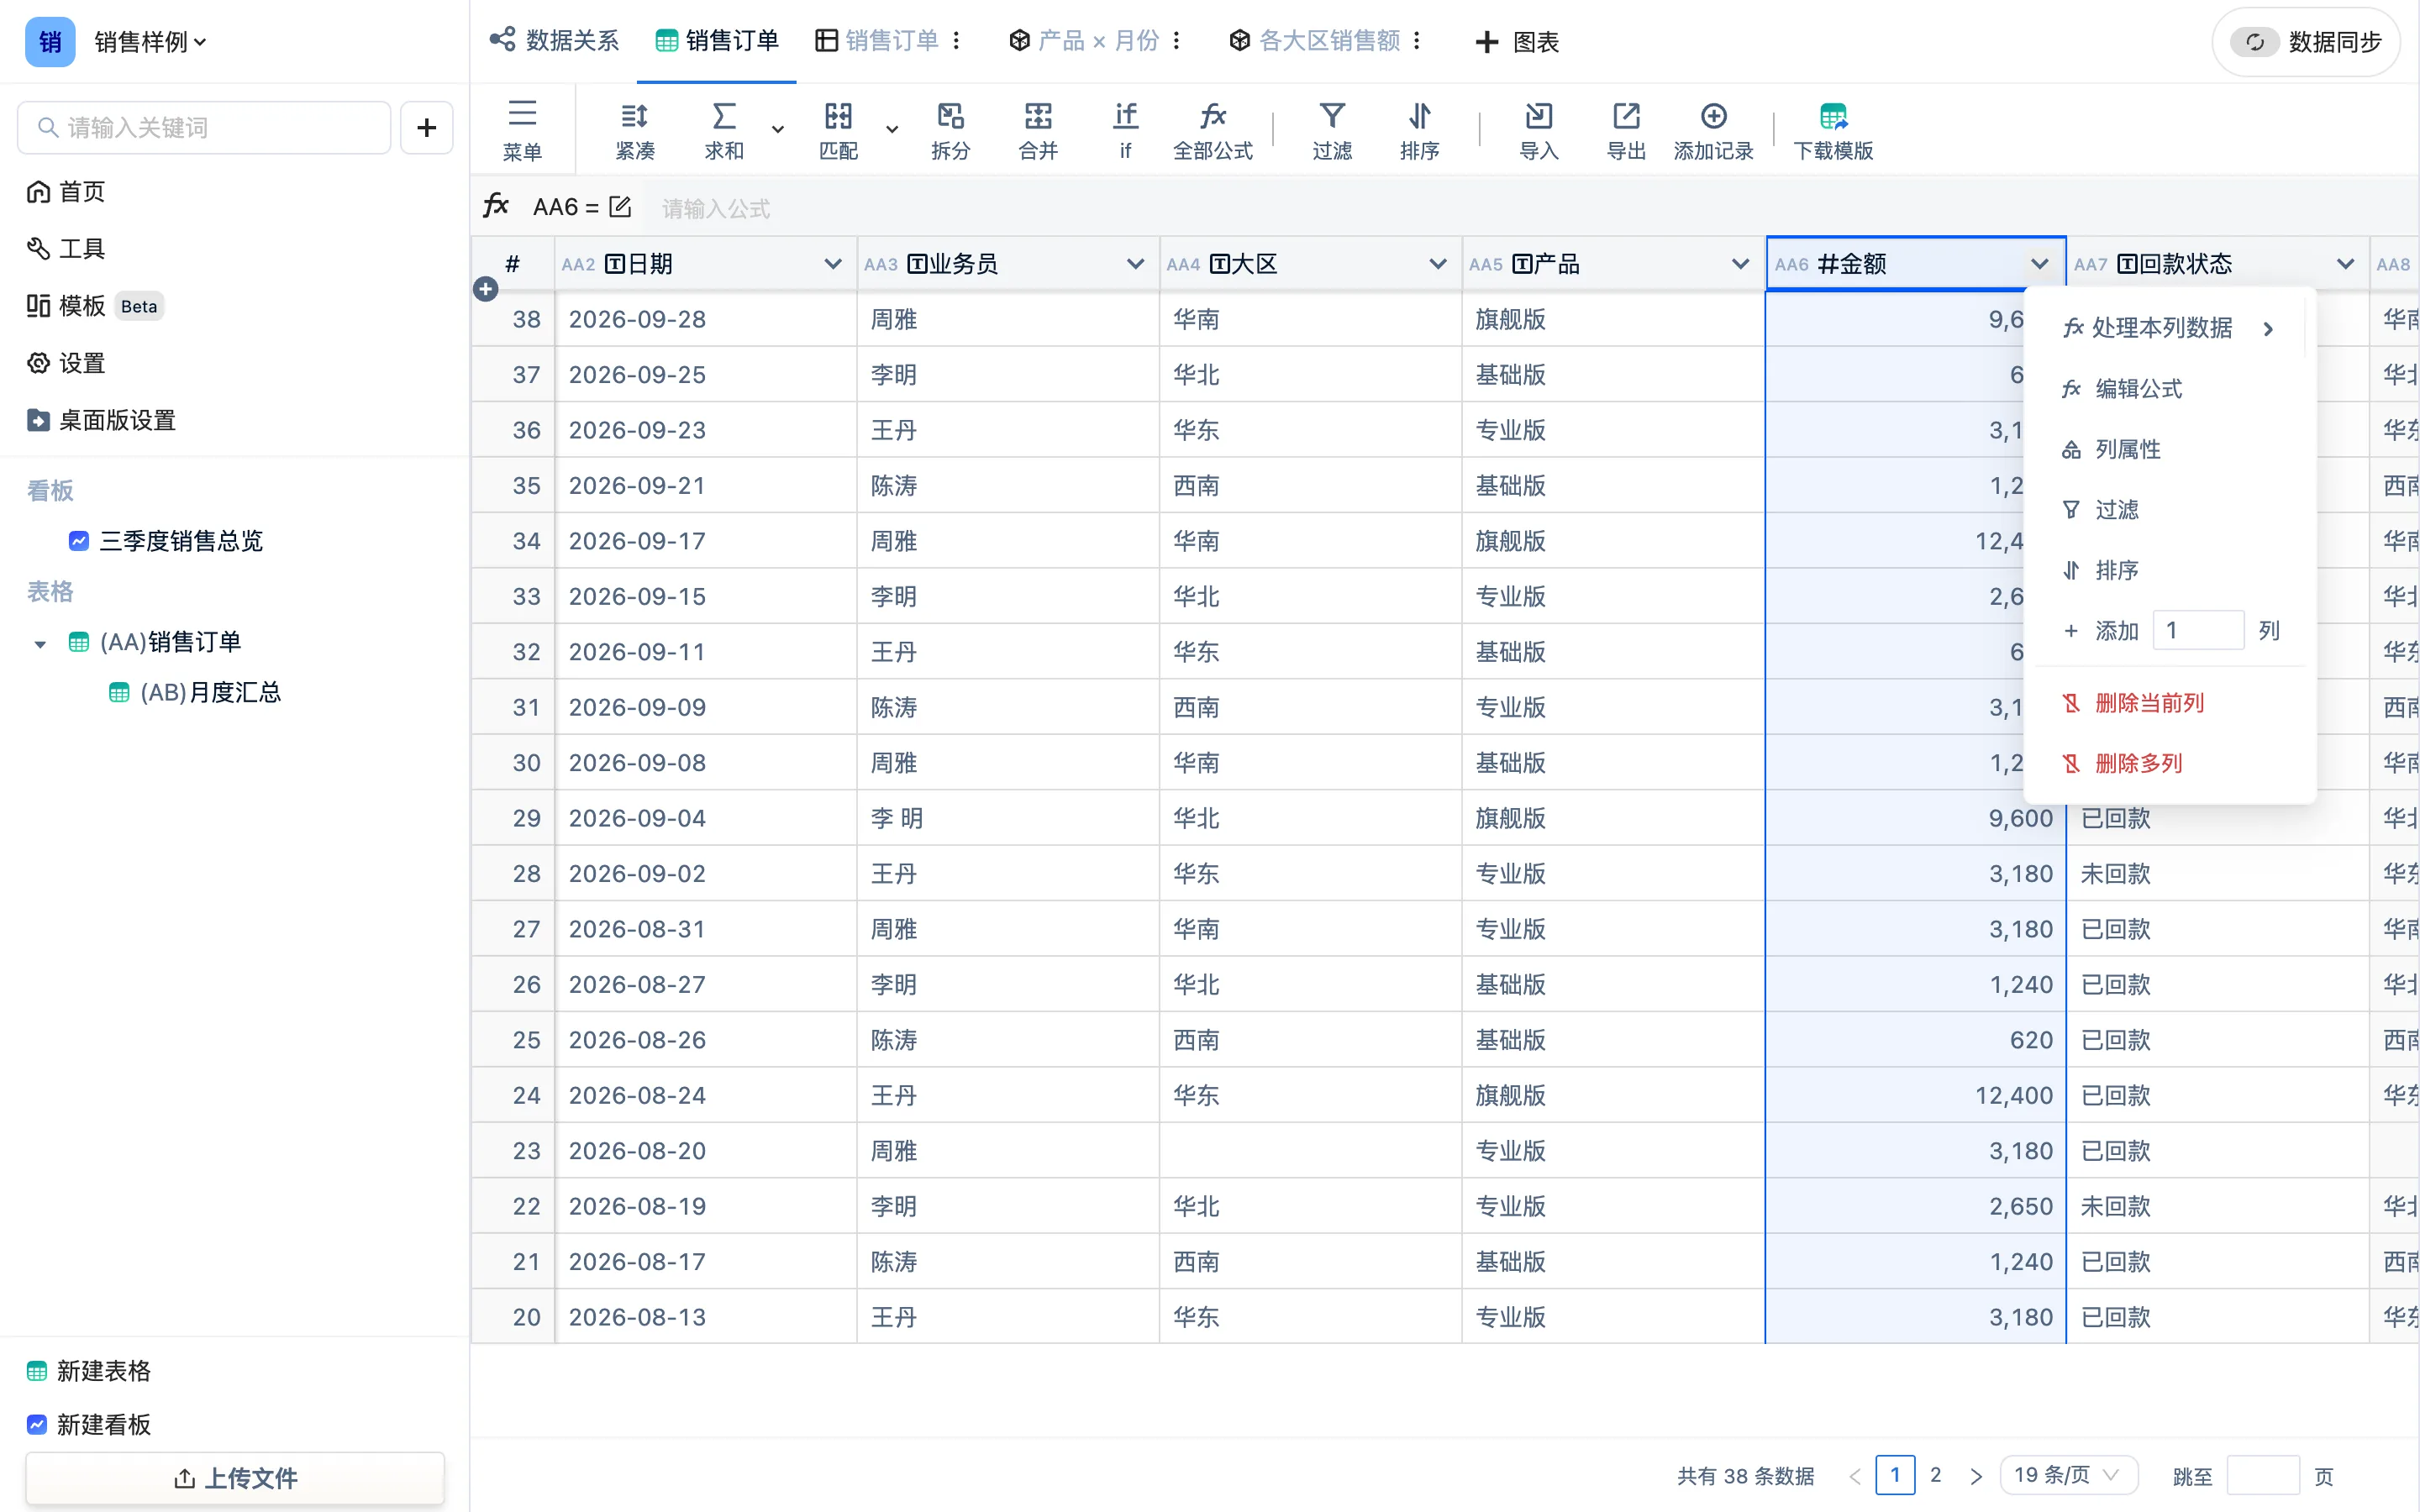The height and width of the screenshot is (1512, 2420).
Task: Click + 添加 to add columns
Action: click(2102, 631)
